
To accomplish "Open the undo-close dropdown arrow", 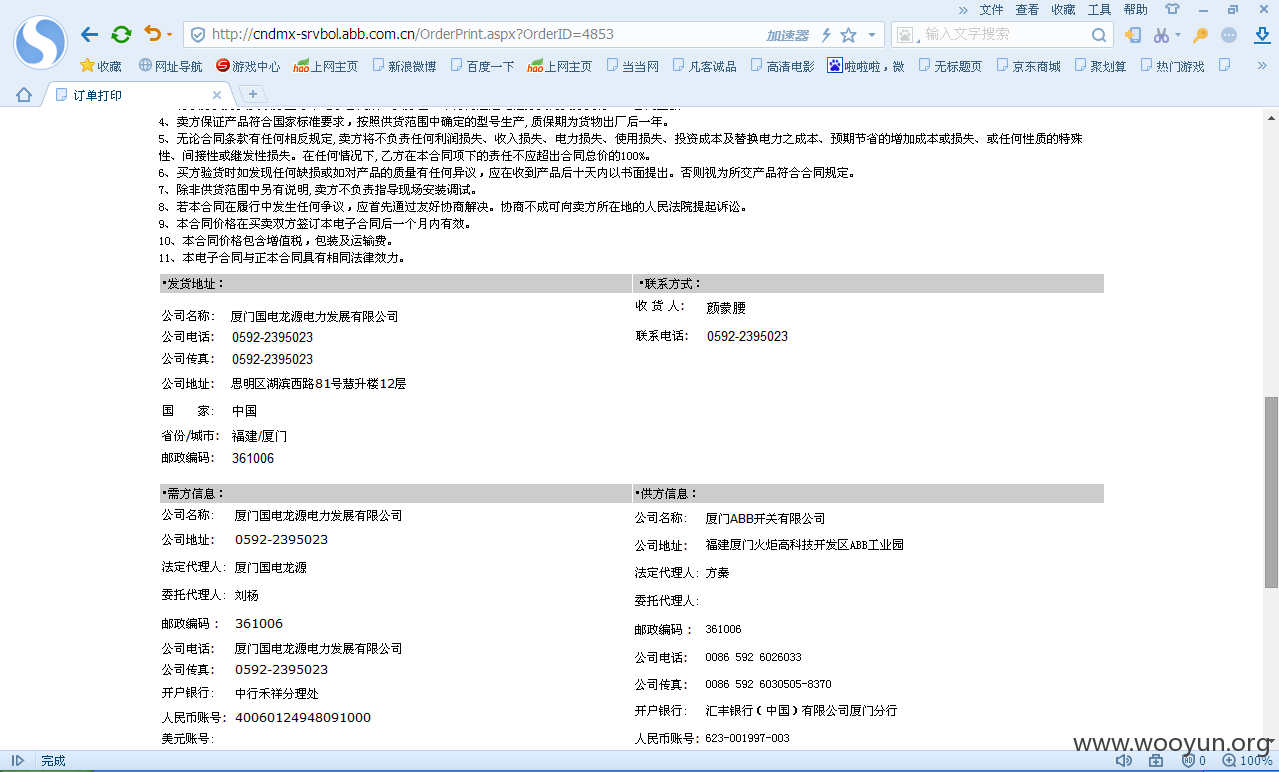I will [x=169, y=35].
